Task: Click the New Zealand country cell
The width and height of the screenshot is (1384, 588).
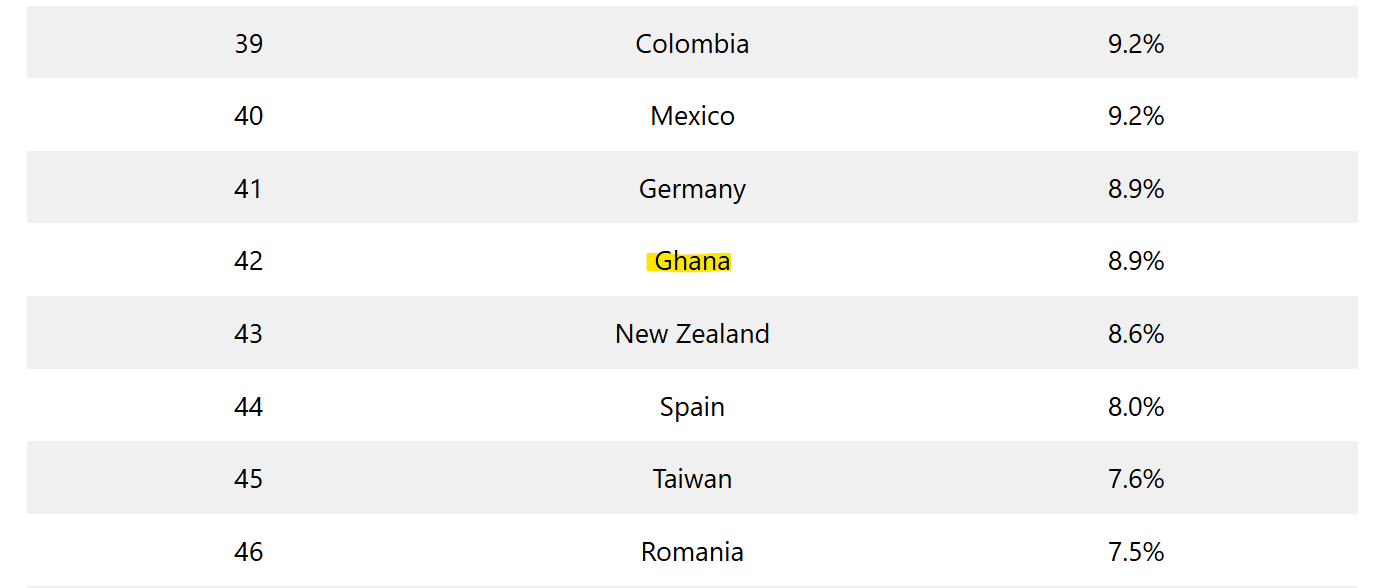Action: click(692, 334)
